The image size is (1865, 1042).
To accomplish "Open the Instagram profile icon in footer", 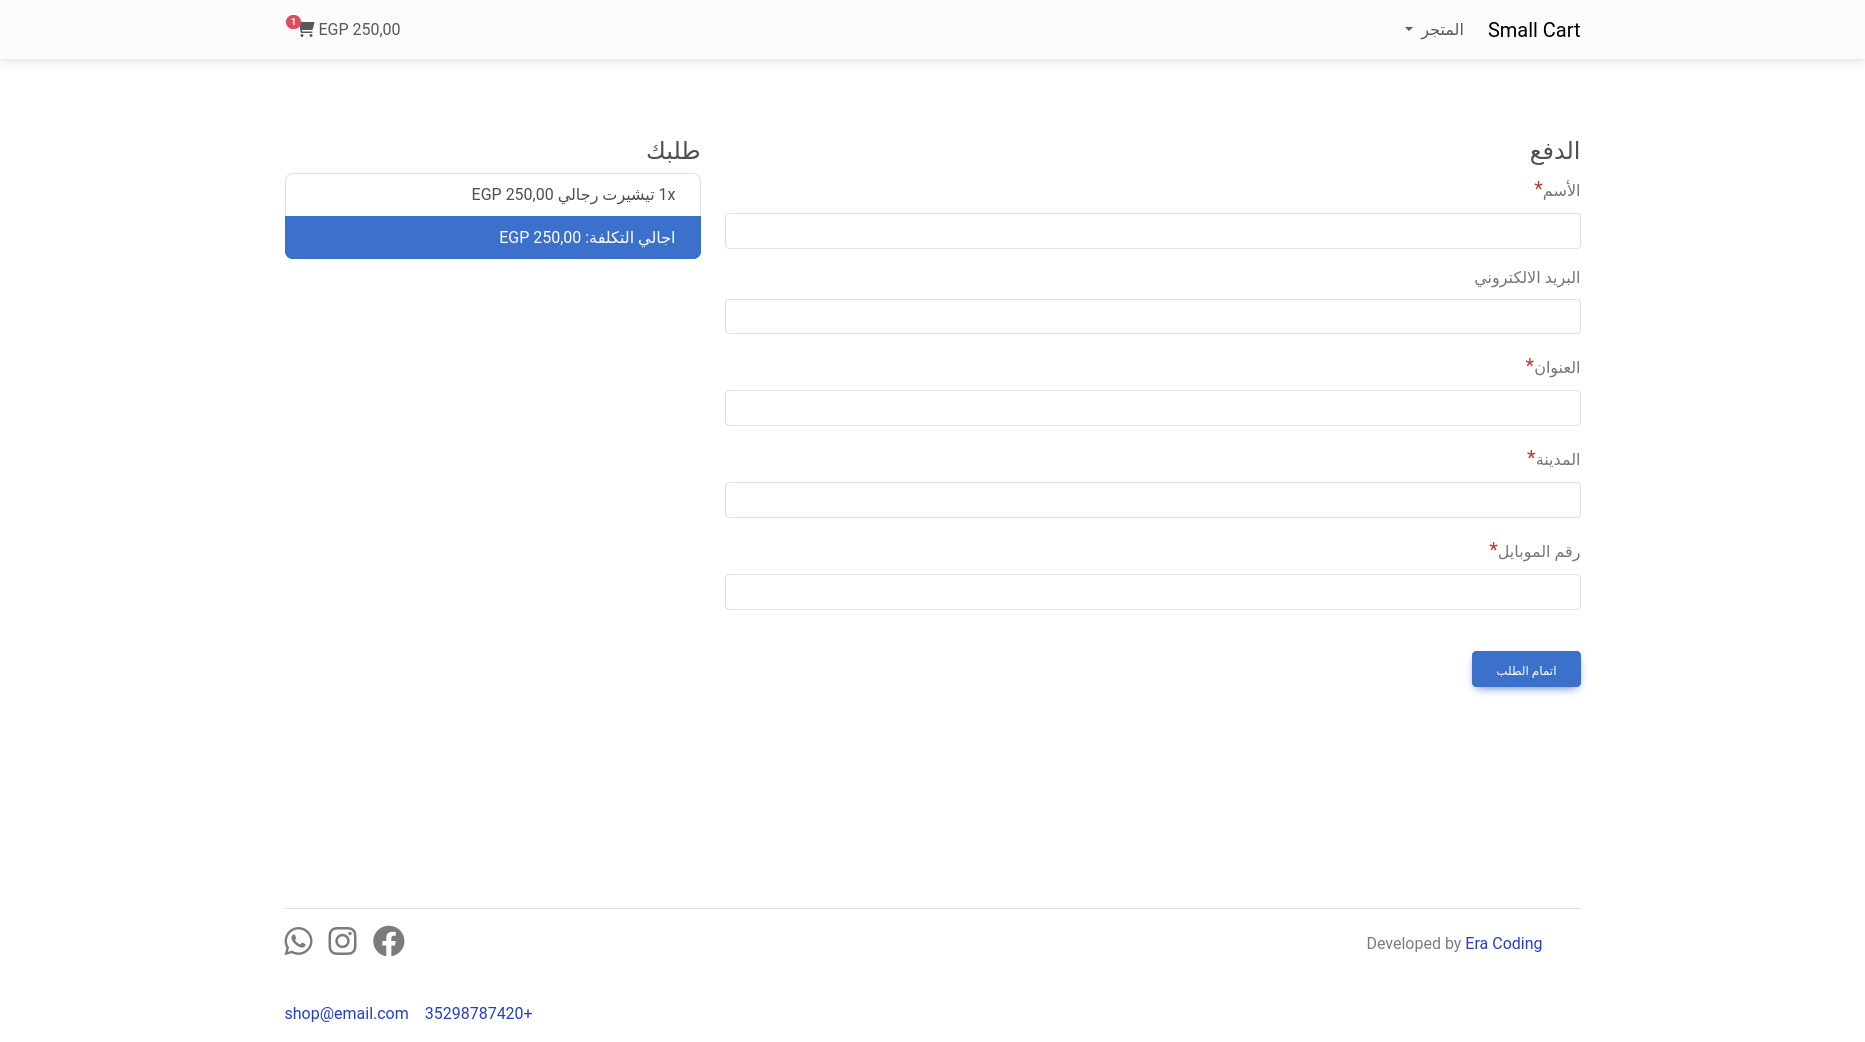I will pyautogui.click(x=342, y=941).
